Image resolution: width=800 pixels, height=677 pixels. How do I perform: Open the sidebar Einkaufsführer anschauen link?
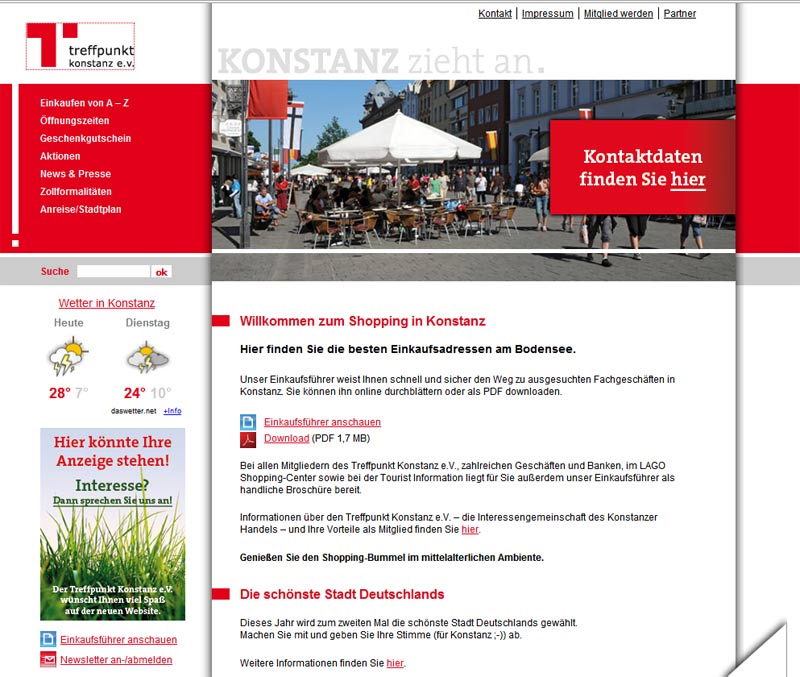[x=118, y=639]
